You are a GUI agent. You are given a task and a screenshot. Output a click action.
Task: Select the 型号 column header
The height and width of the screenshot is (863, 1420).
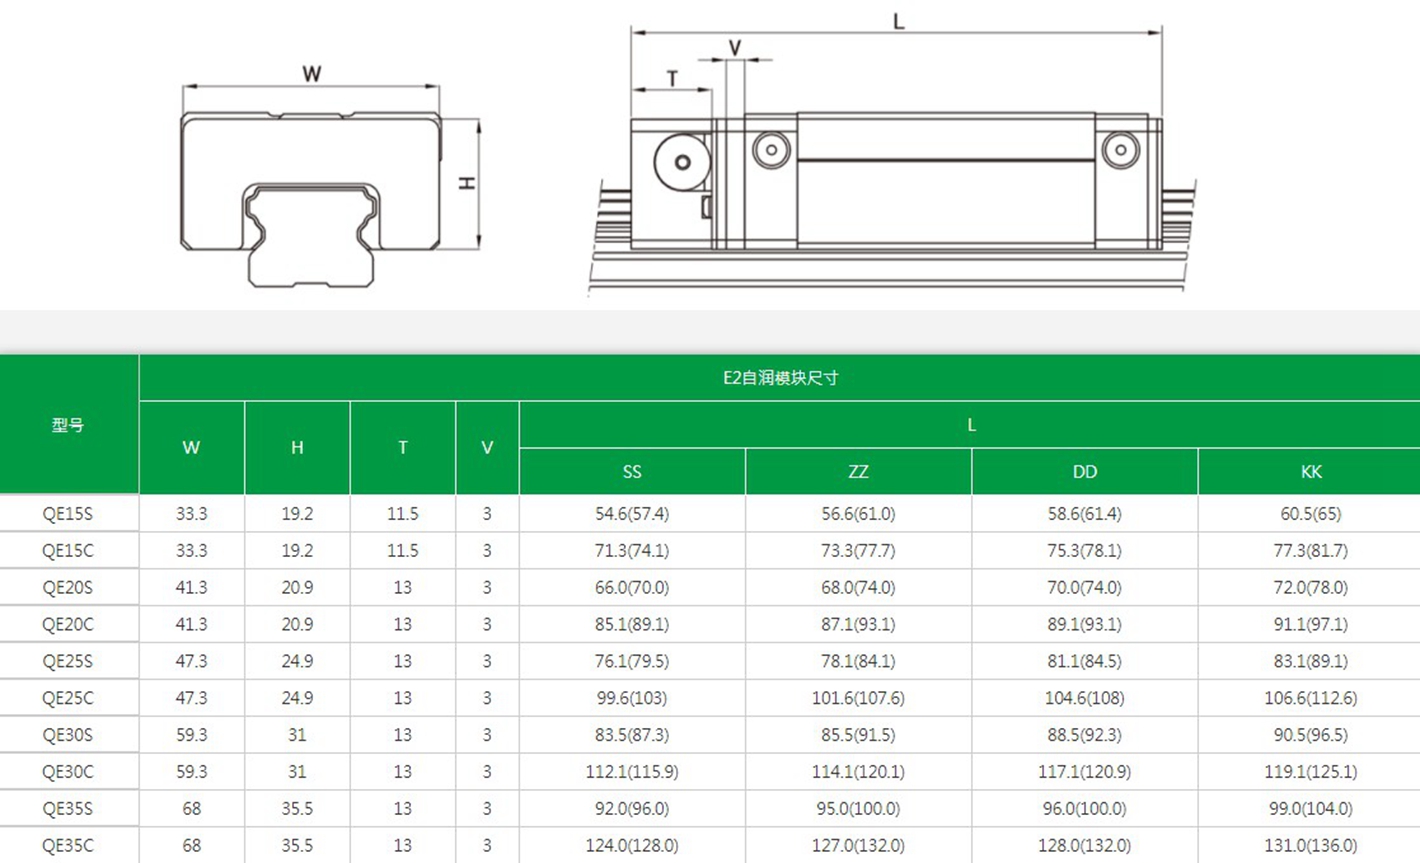point(68,425)
